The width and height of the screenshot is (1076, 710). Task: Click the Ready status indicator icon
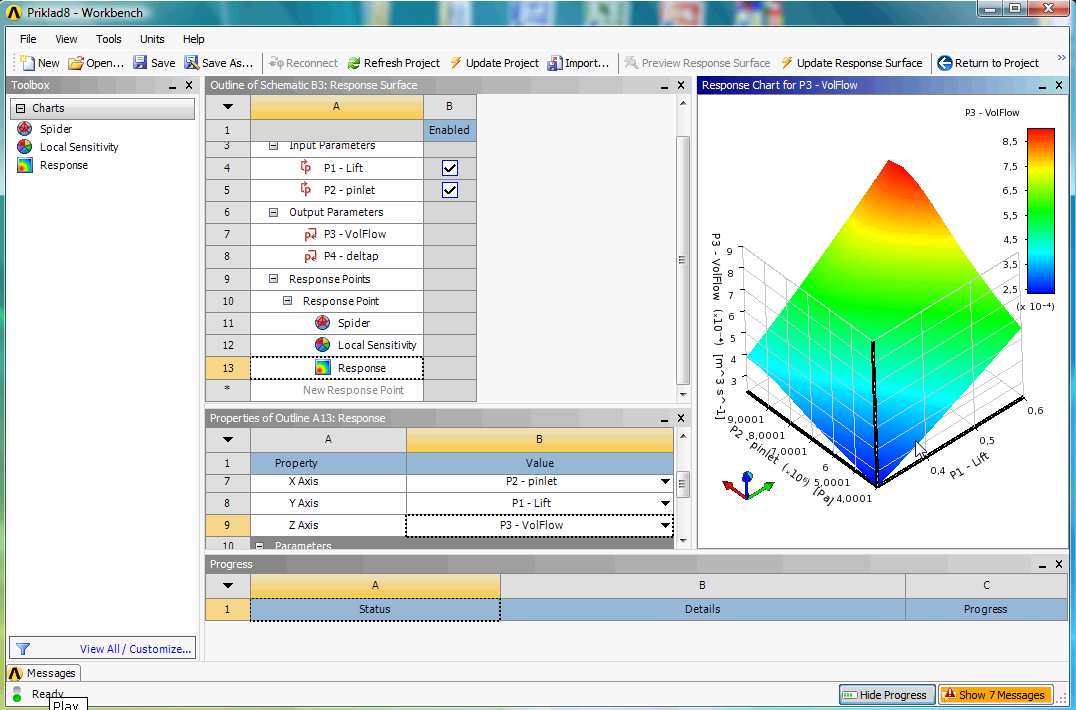coord(17,694)
